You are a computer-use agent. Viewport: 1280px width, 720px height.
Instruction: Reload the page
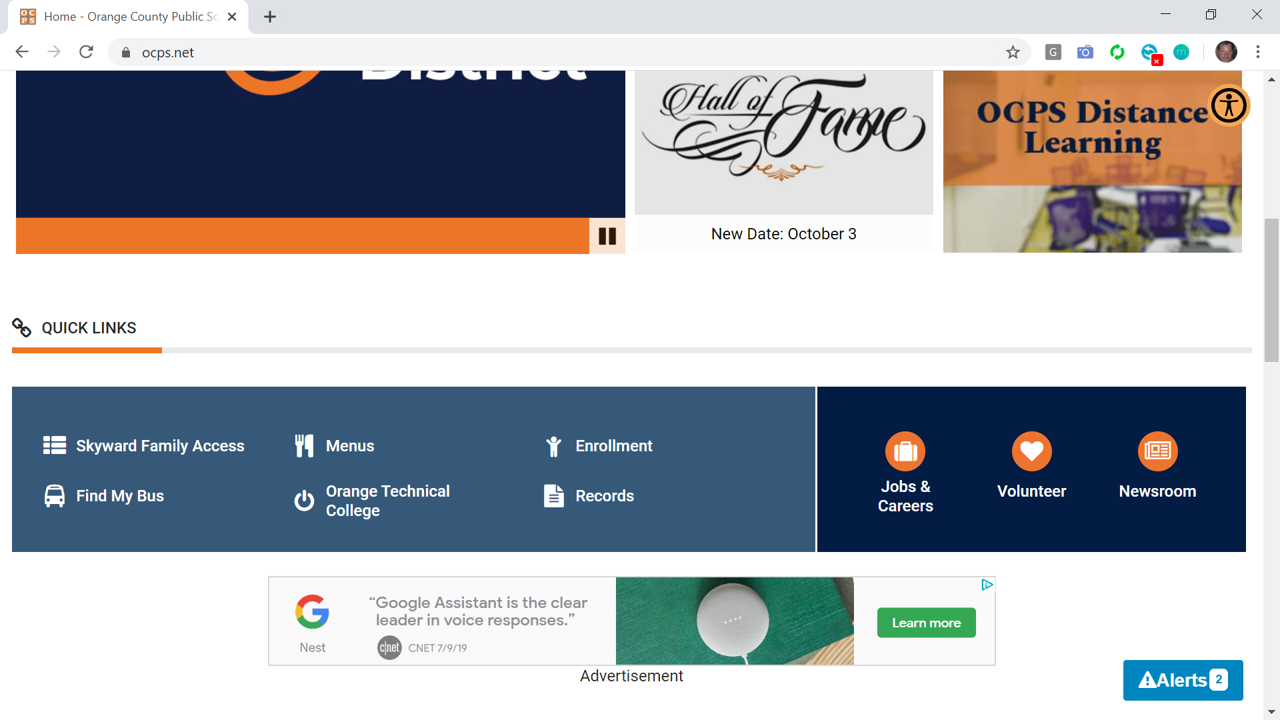[x=86, y=52]
